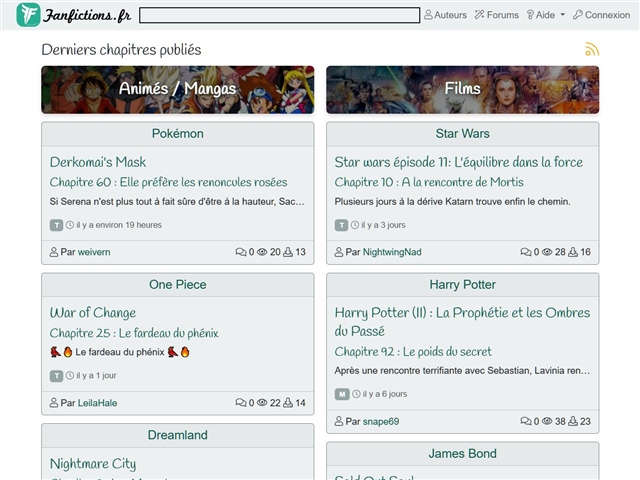Click the comments icon on One Piece card
The width and height of the screenshot is (640, 480).
coord(241,403)
